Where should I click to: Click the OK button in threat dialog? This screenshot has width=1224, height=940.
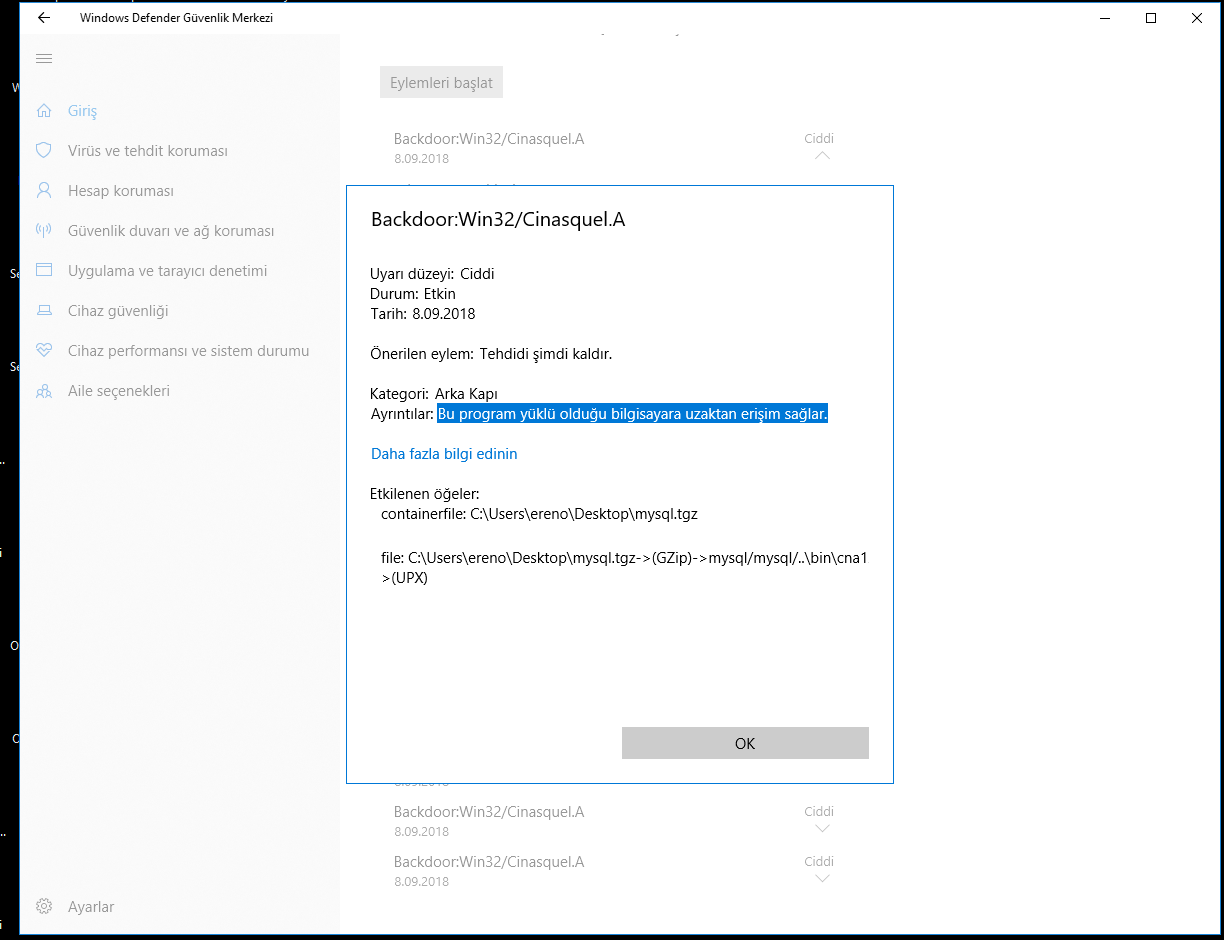click(x=745, y=743)
